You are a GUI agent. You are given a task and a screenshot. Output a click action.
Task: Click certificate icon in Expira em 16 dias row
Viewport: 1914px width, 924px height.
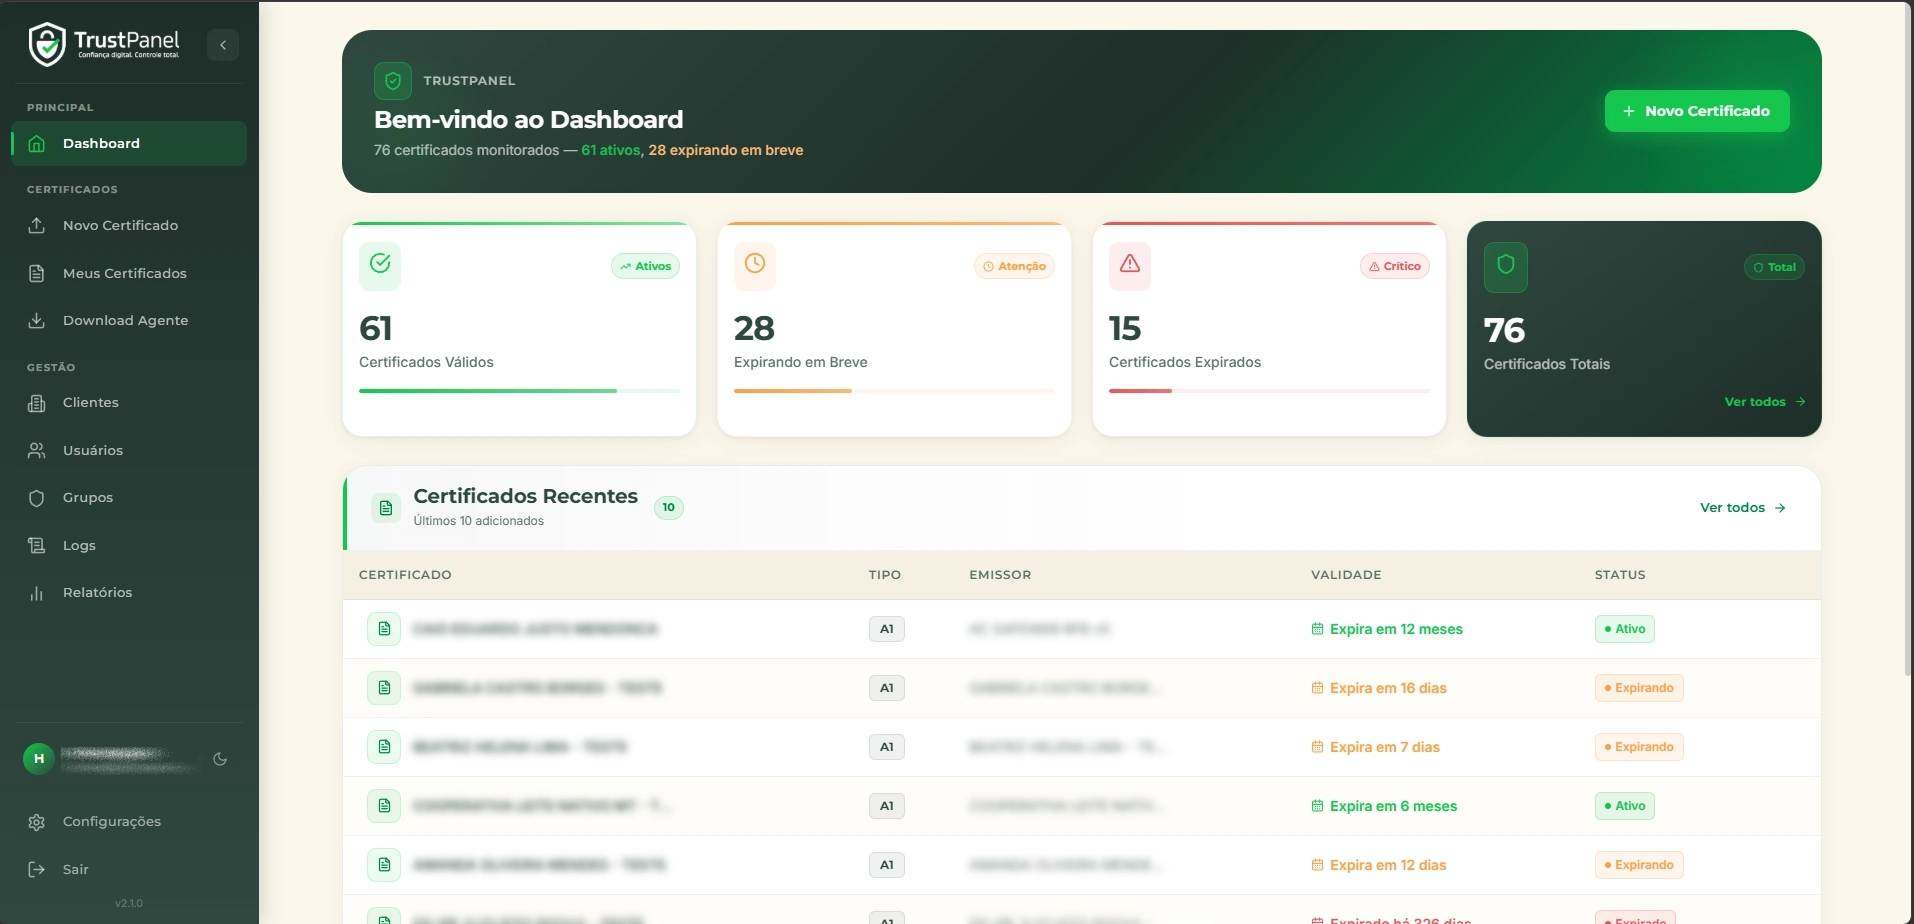point(384,688)
